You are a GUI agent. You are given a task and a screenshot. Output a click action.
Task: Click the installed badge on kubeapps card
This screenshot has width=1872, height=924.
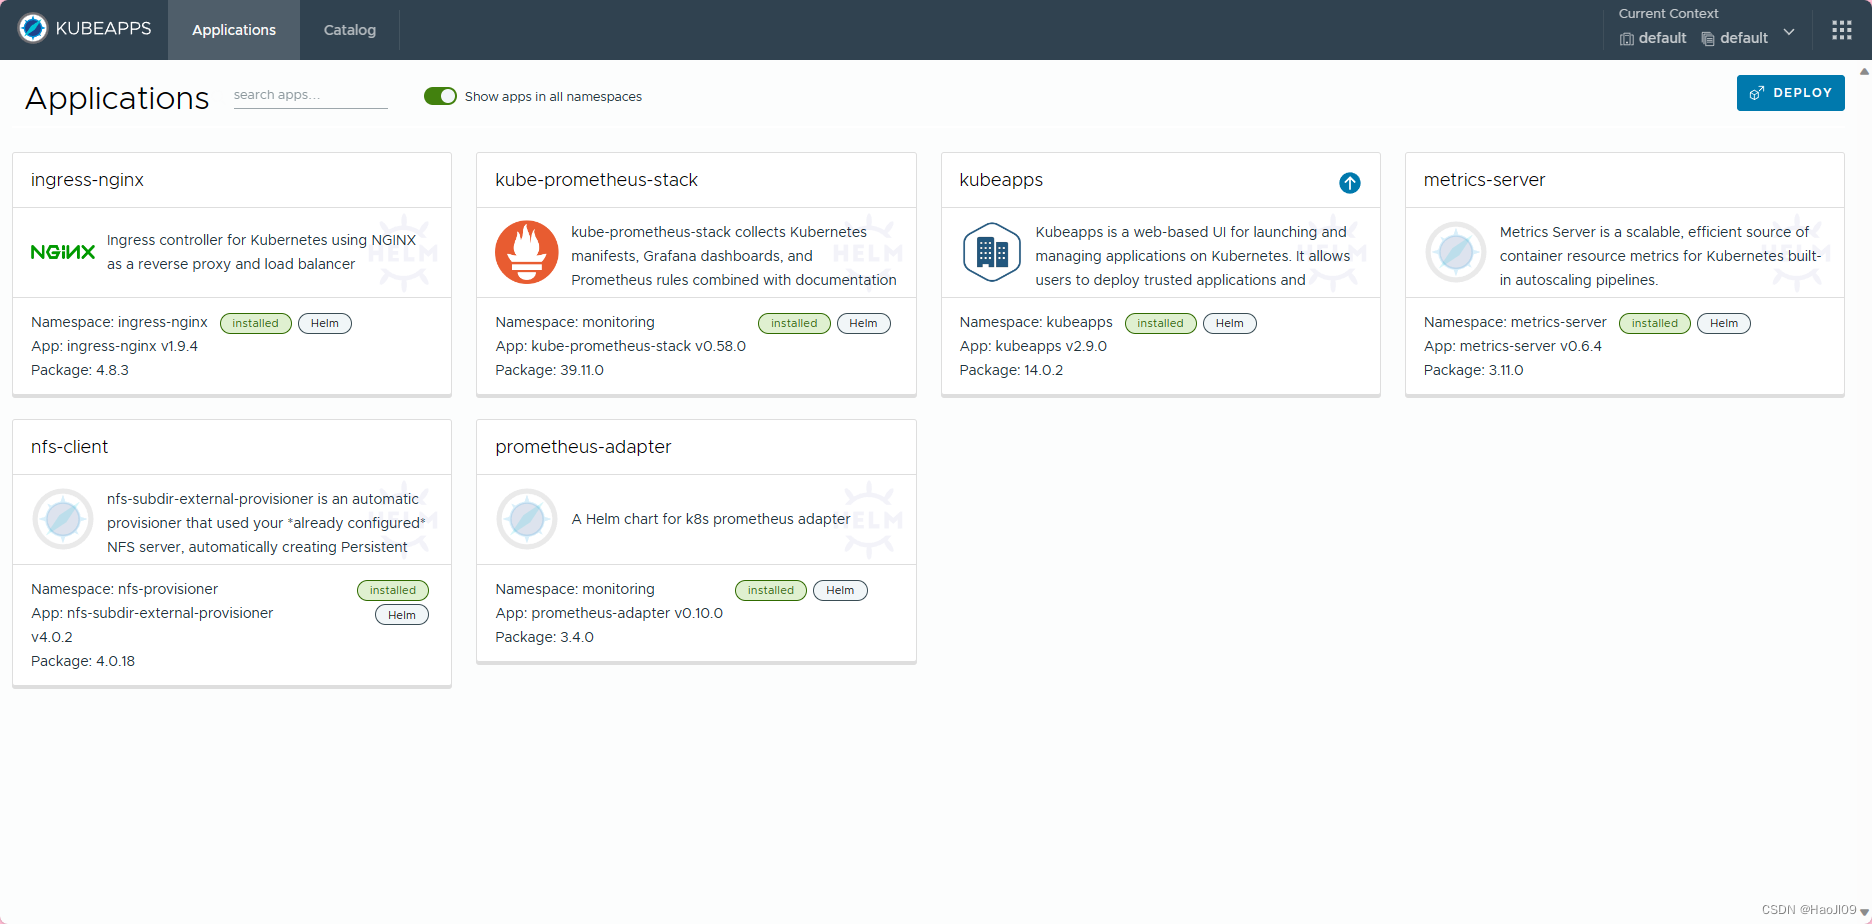(1160, 323)
